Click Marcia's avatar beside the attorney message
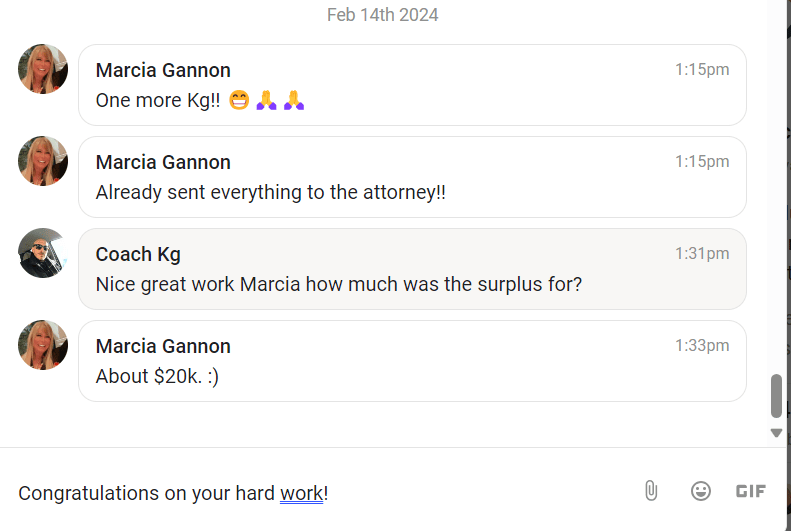This screenshot has height=531, width=791. [x=43, y=162]
